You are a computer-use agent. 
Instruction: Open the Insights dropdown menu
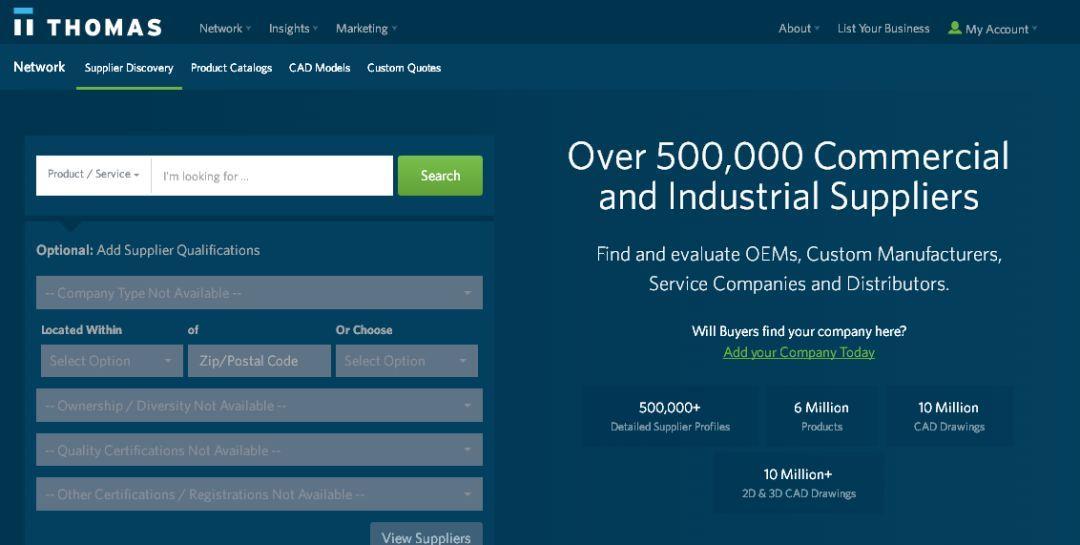coord(293,28)
